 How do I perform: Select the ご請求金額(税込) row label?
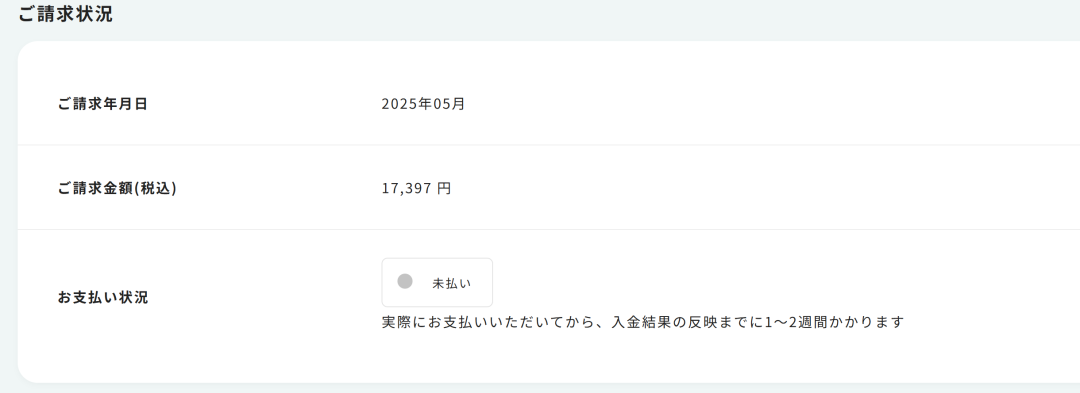pyautogui.click(x=118, y=189)
